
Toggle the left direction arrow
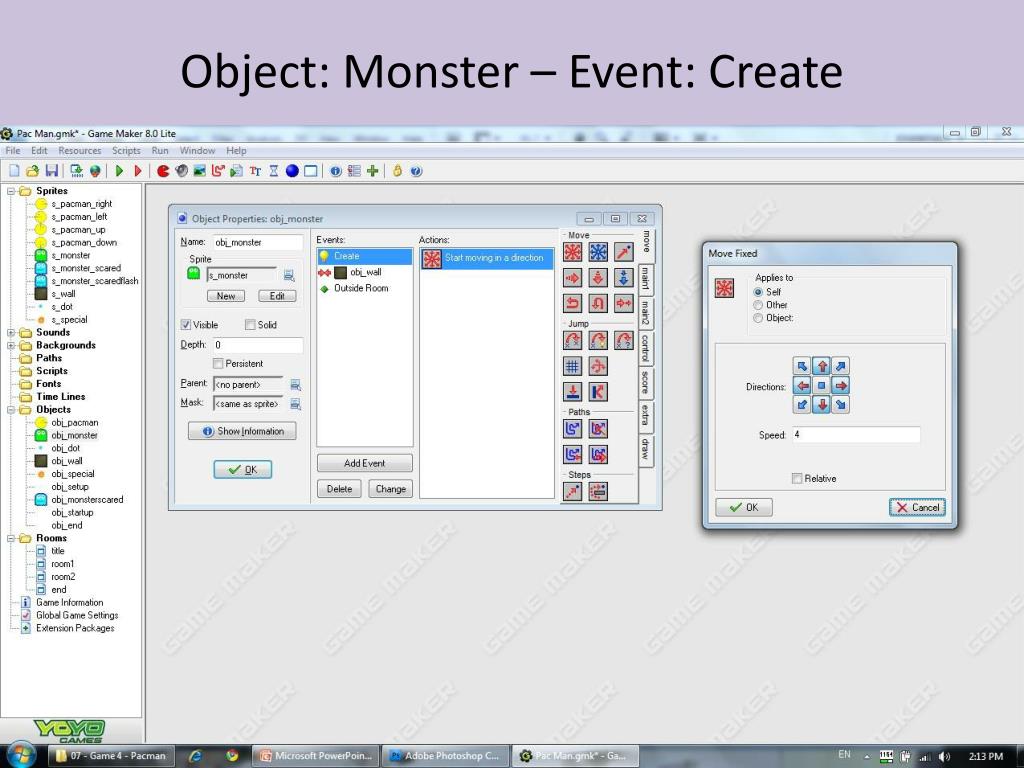pos(802,385)
